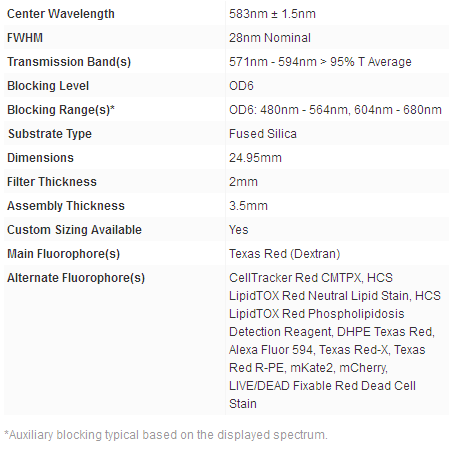Select the OD6: 480nm - 564nm range text

289,110
